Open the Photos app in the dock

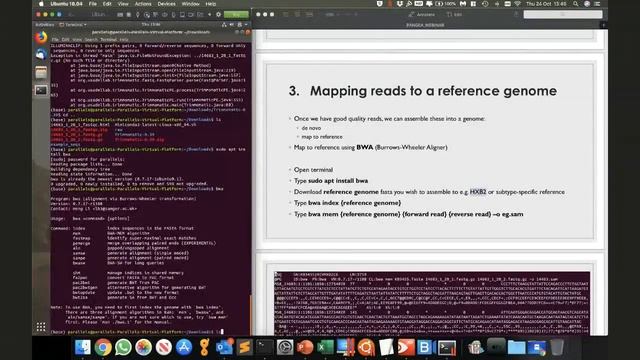[x=143, y=347]
